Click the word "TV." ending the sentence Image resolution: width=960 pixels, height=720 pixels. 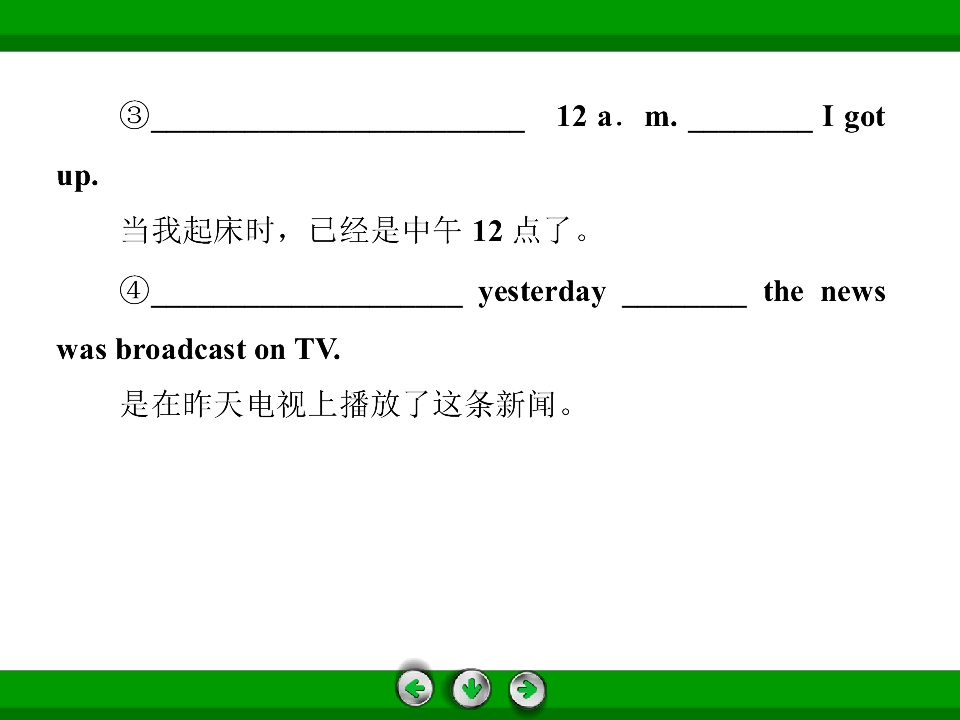click(317, 349)
